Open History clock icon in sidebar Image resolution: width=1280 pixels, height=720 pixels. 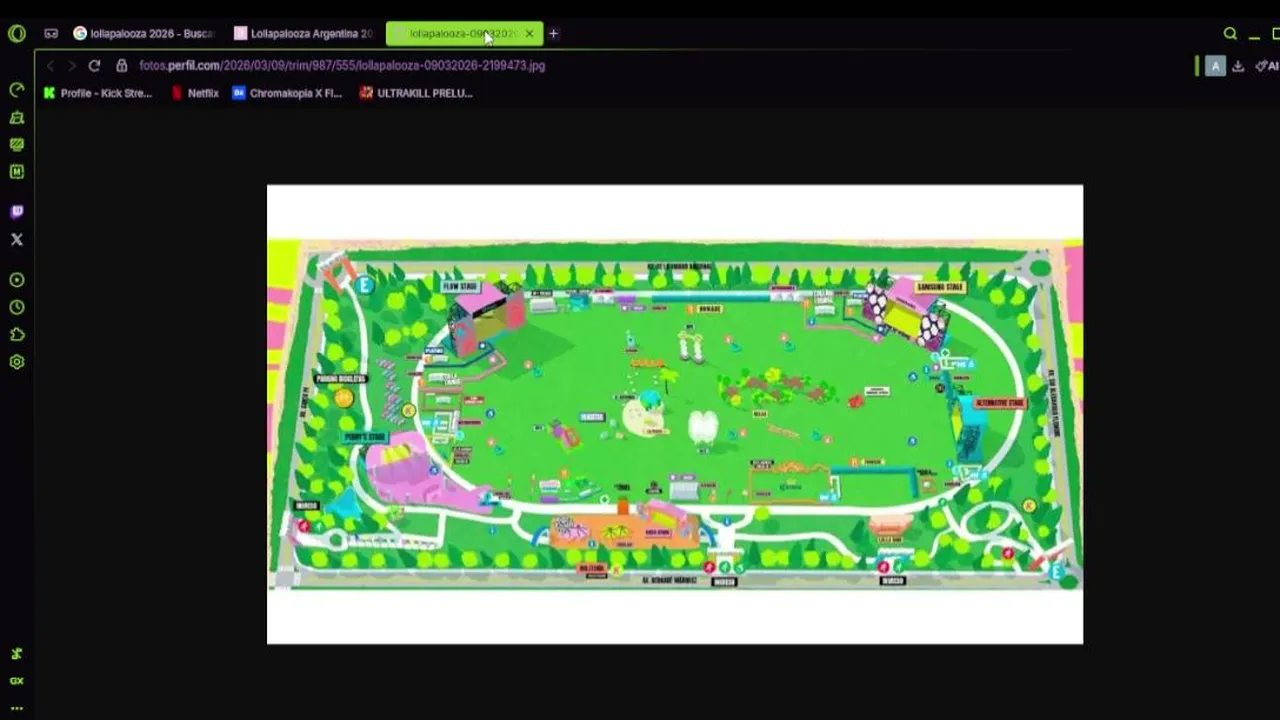click(x=17, y=307)
